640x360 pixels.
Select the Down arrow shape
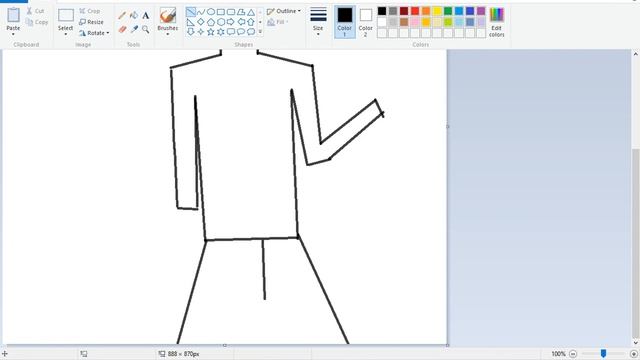pyautogui.click(x=191, y=31)
